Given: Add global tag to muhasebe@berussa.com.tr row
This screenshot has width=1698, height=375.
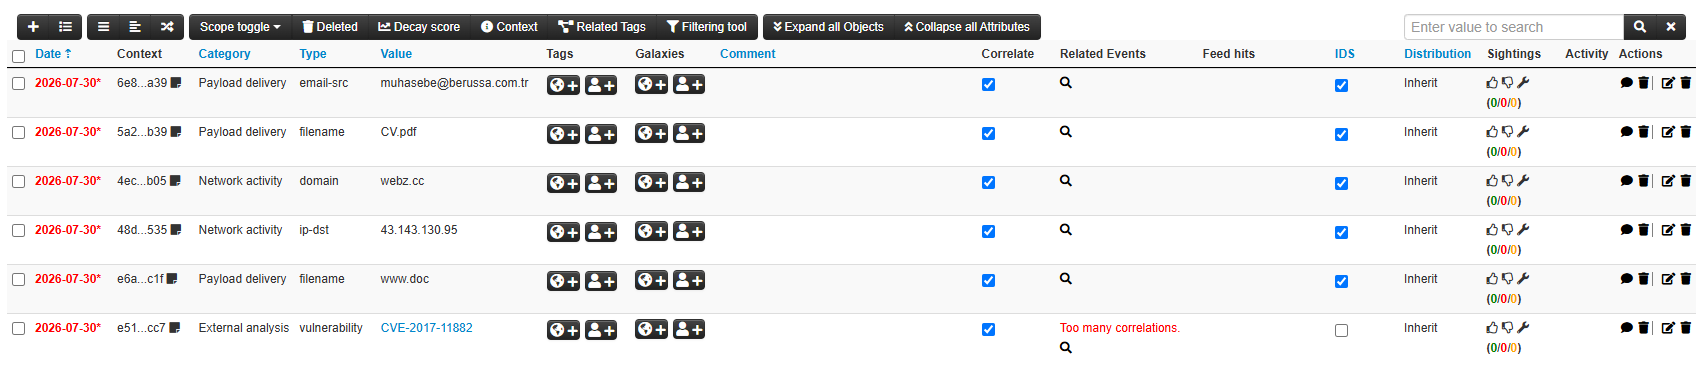Looking at the screenshot, I should [563, 85].
